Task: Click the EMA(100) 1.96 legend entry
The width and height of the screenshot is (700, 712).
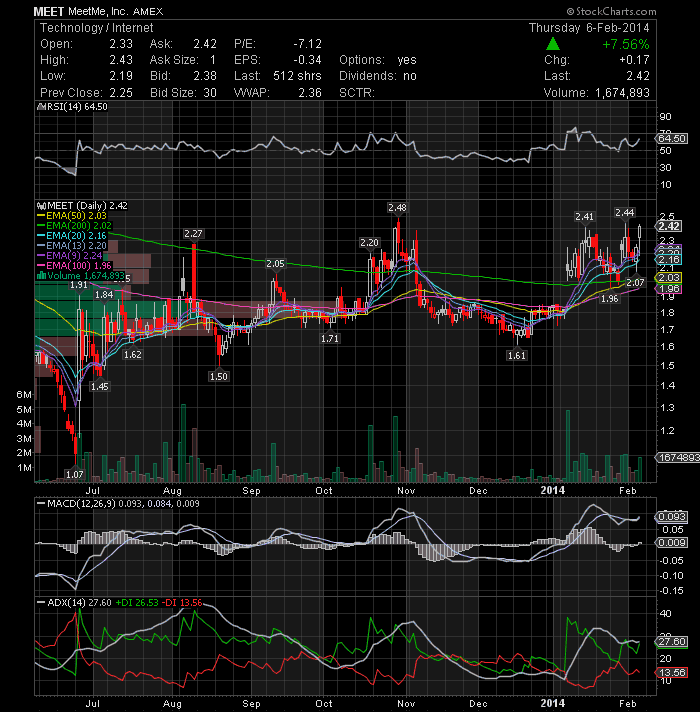Action: click(74, 266)
